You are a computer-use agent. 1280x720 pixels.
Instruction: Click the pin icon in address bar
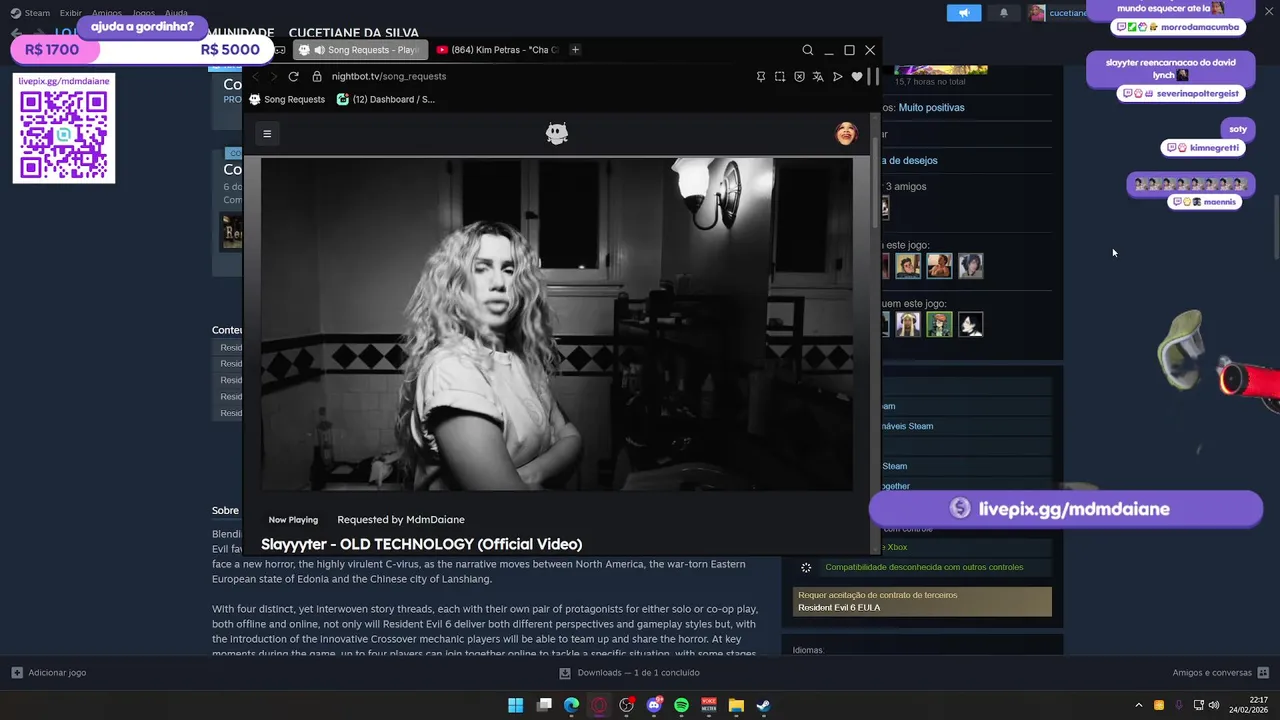click(761, 76)
